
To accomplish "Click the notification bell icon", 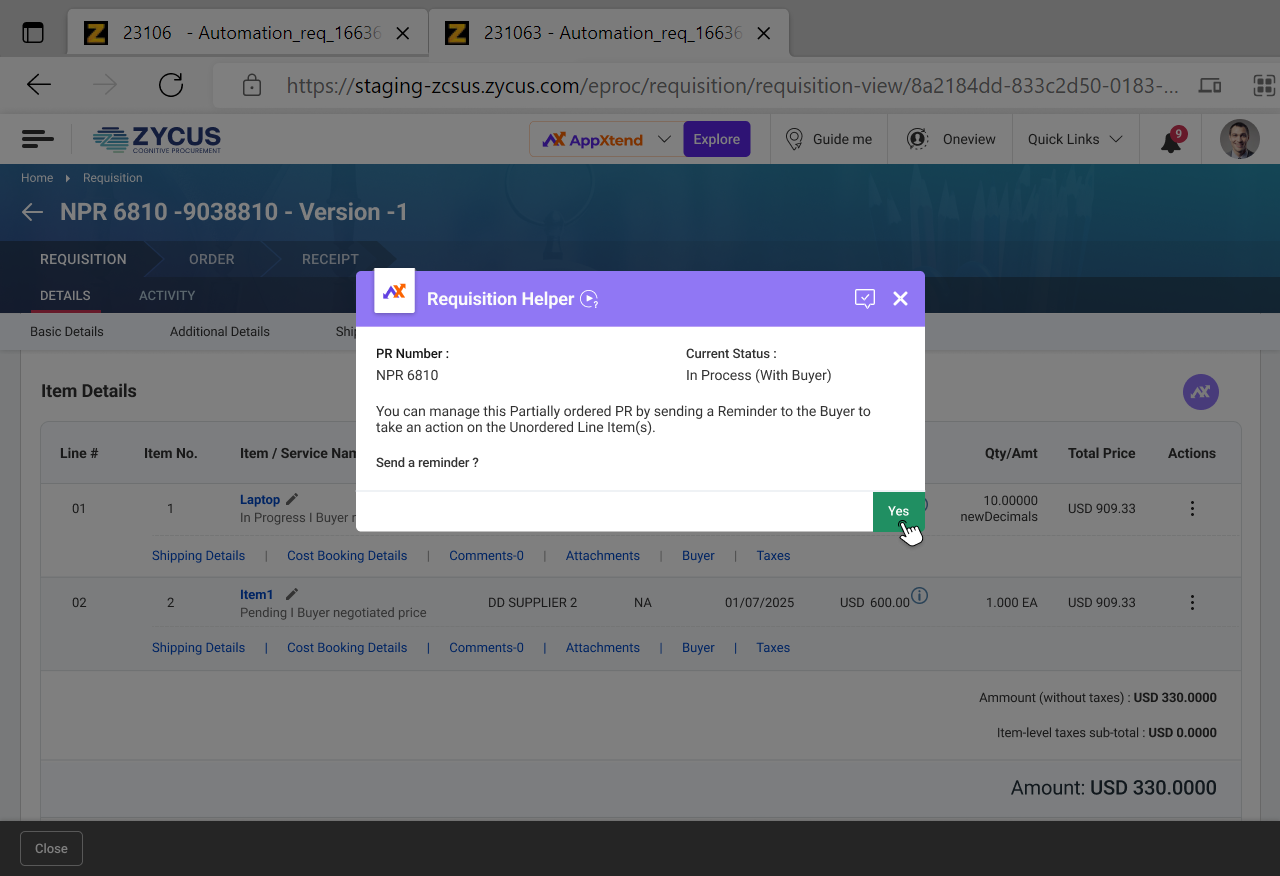I will coord(1171,141).
